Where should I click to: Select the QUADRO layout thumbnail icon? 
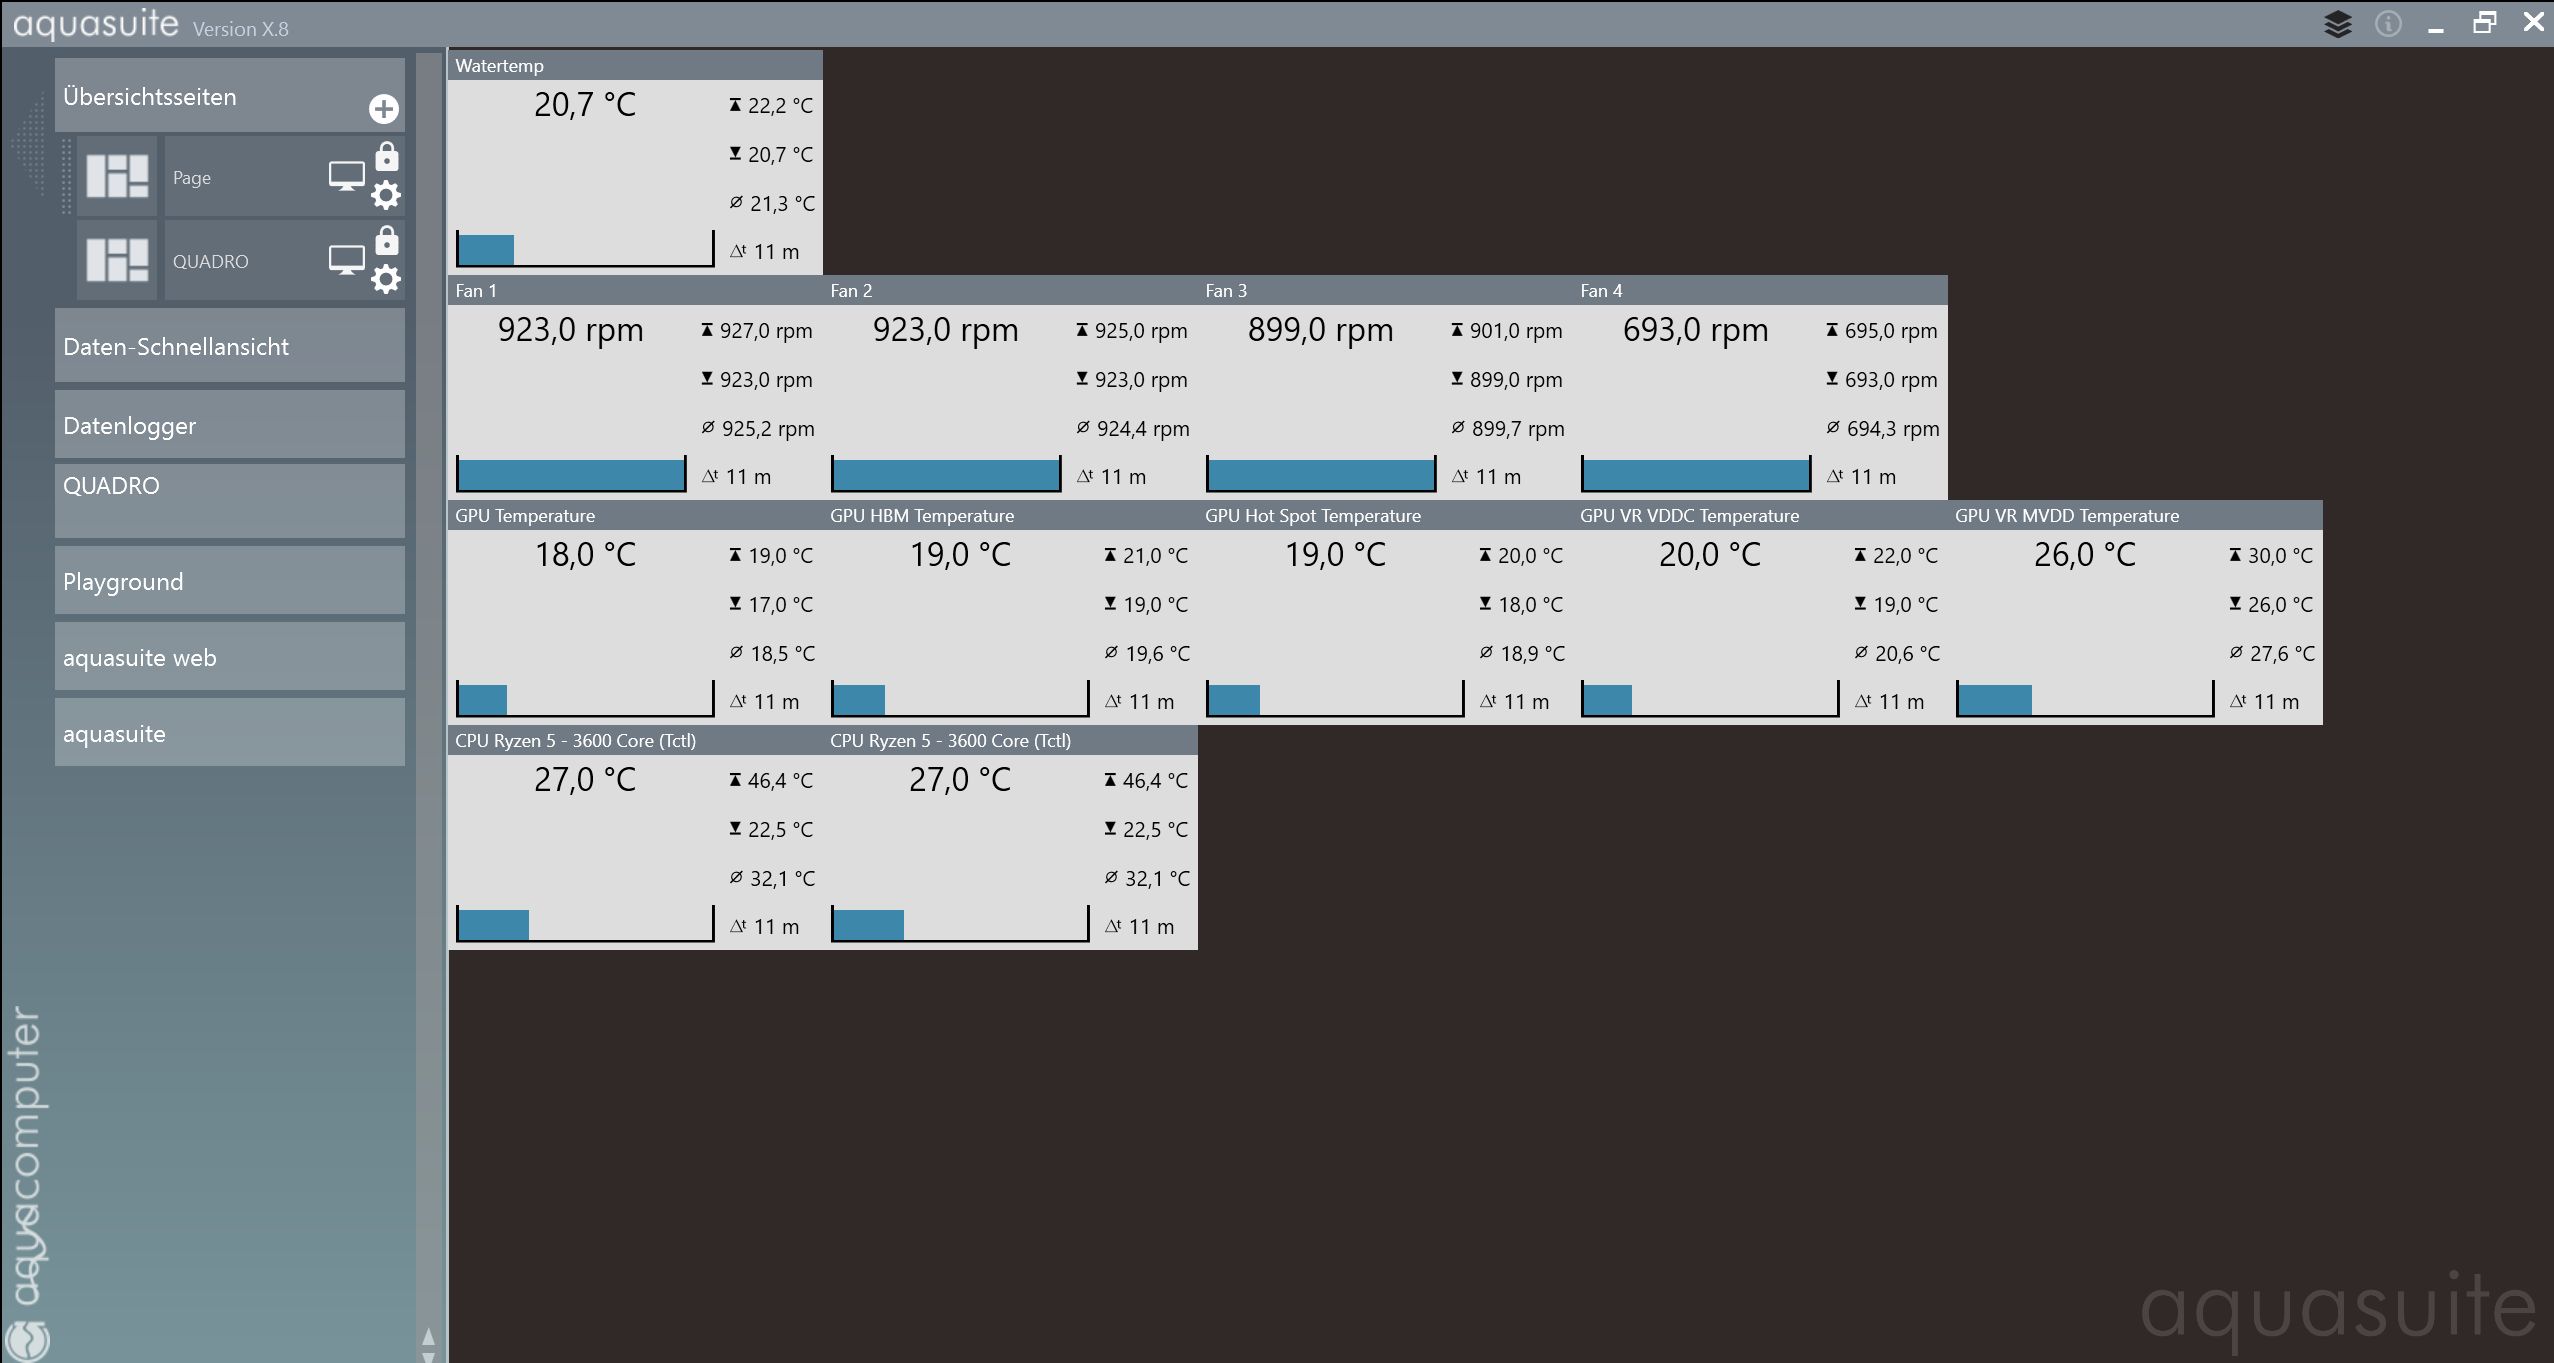pos(117,261)
